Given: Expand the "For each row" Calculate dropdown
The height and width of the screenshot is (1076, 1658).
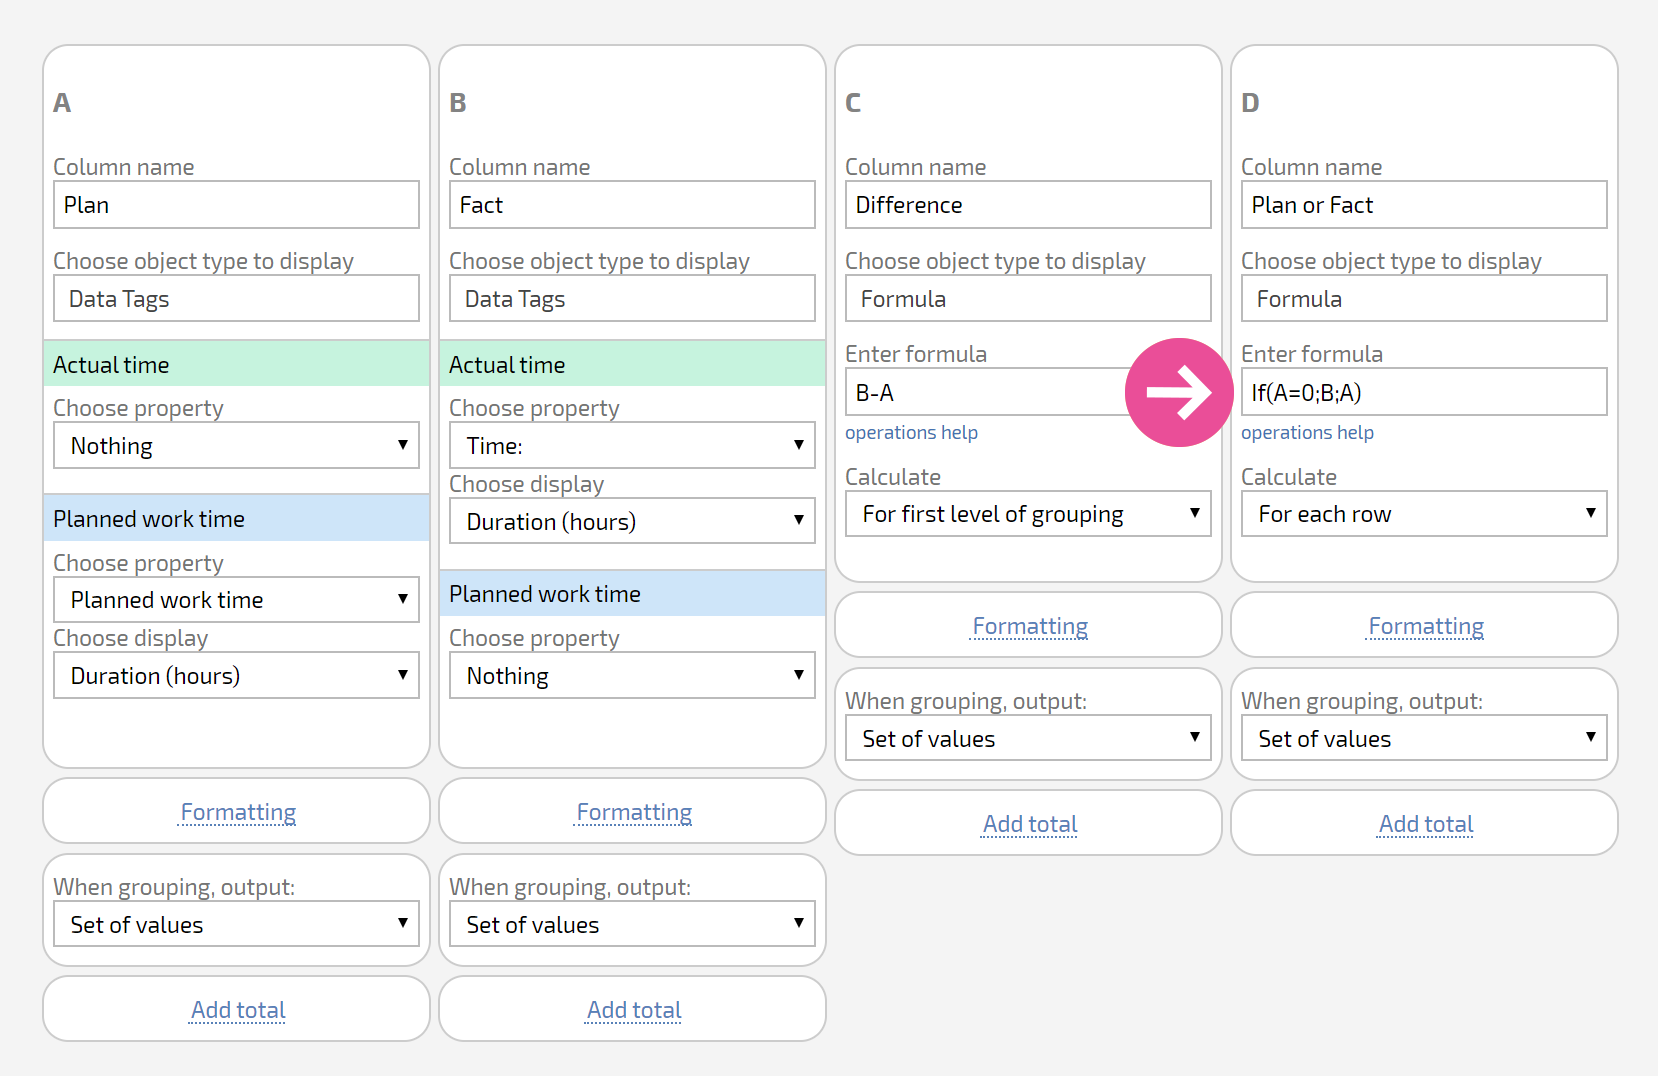Looking at the screenshot, I should tap(1424, 513).
